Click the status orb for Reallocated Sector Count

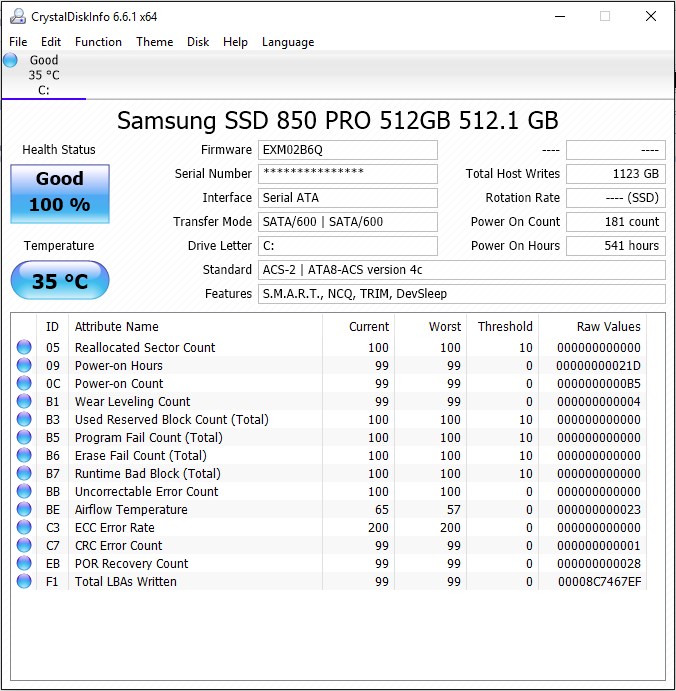click(x=24, y=347)
